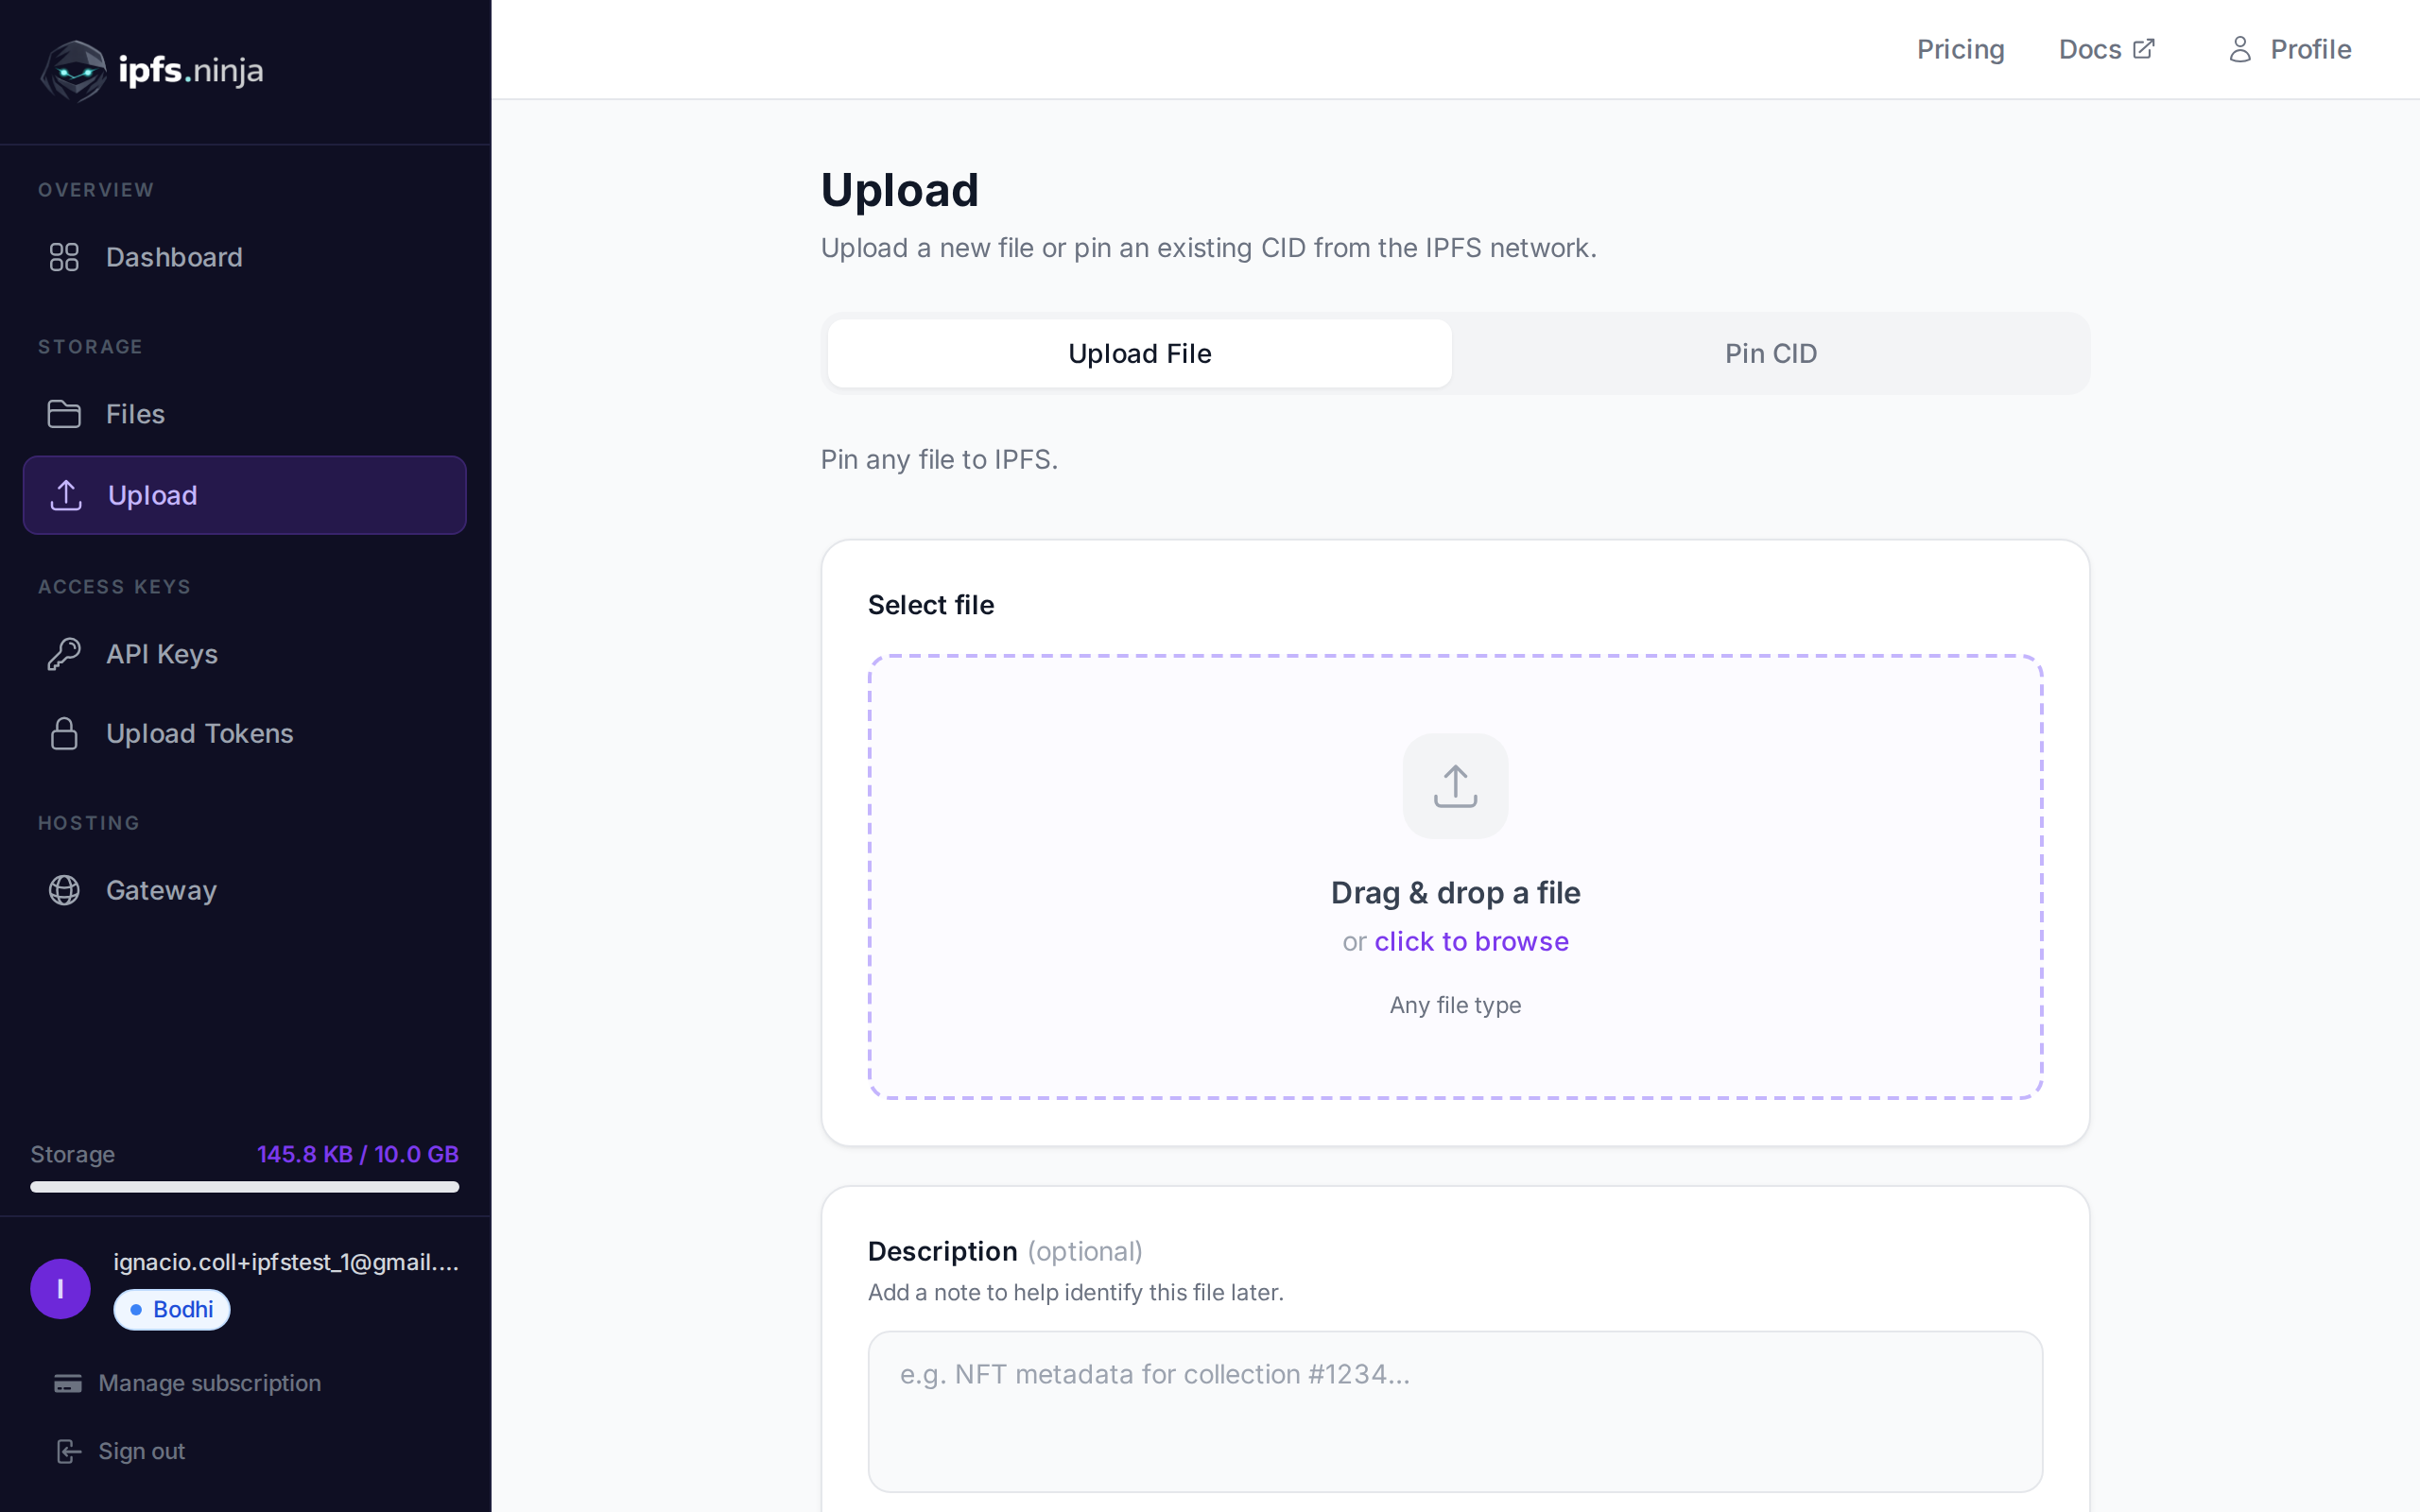Image resolution: width=2420 pixels, height=1512 pixels.
Task: Click the Upload Tokens padlock icon
Action: (x=62, y=733)
